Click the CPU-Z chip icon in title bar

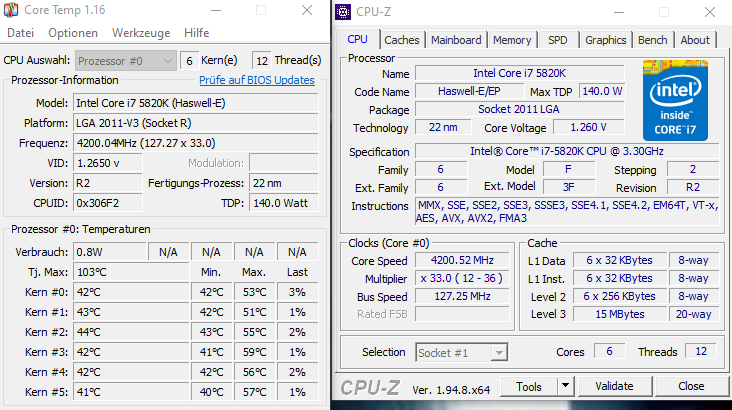click(343, 12)
